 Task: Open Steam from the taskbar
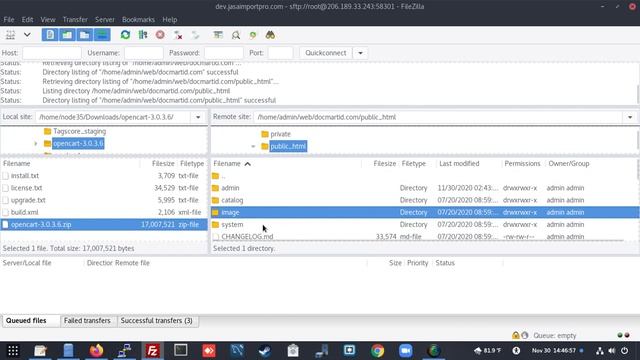265,351
